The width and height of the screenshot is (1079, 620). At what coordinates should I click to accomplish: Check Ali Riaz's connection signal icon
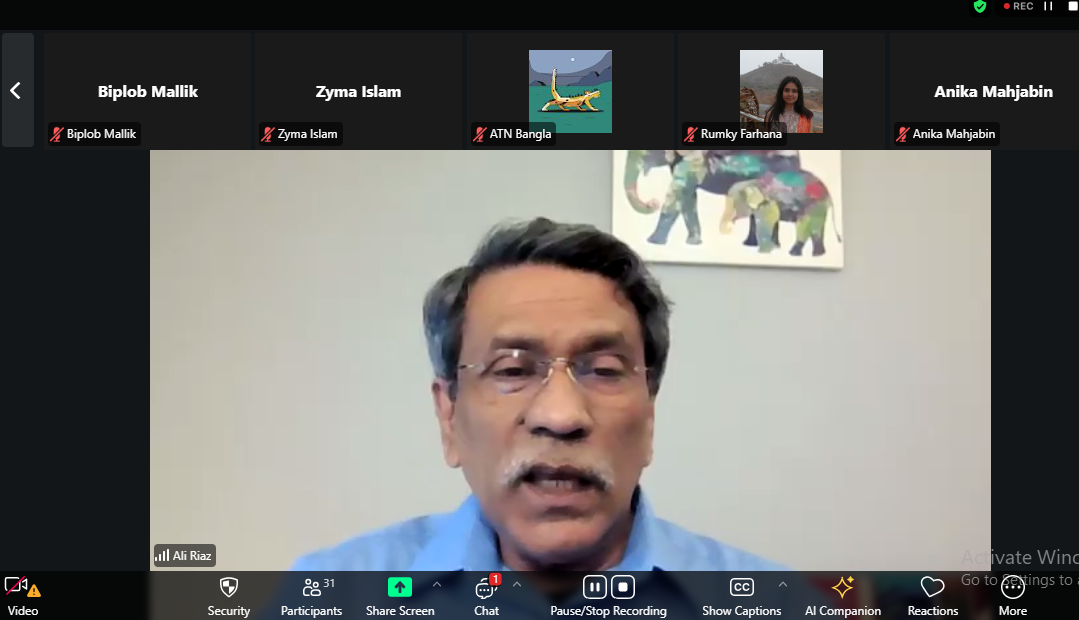[x=162, y=555]
